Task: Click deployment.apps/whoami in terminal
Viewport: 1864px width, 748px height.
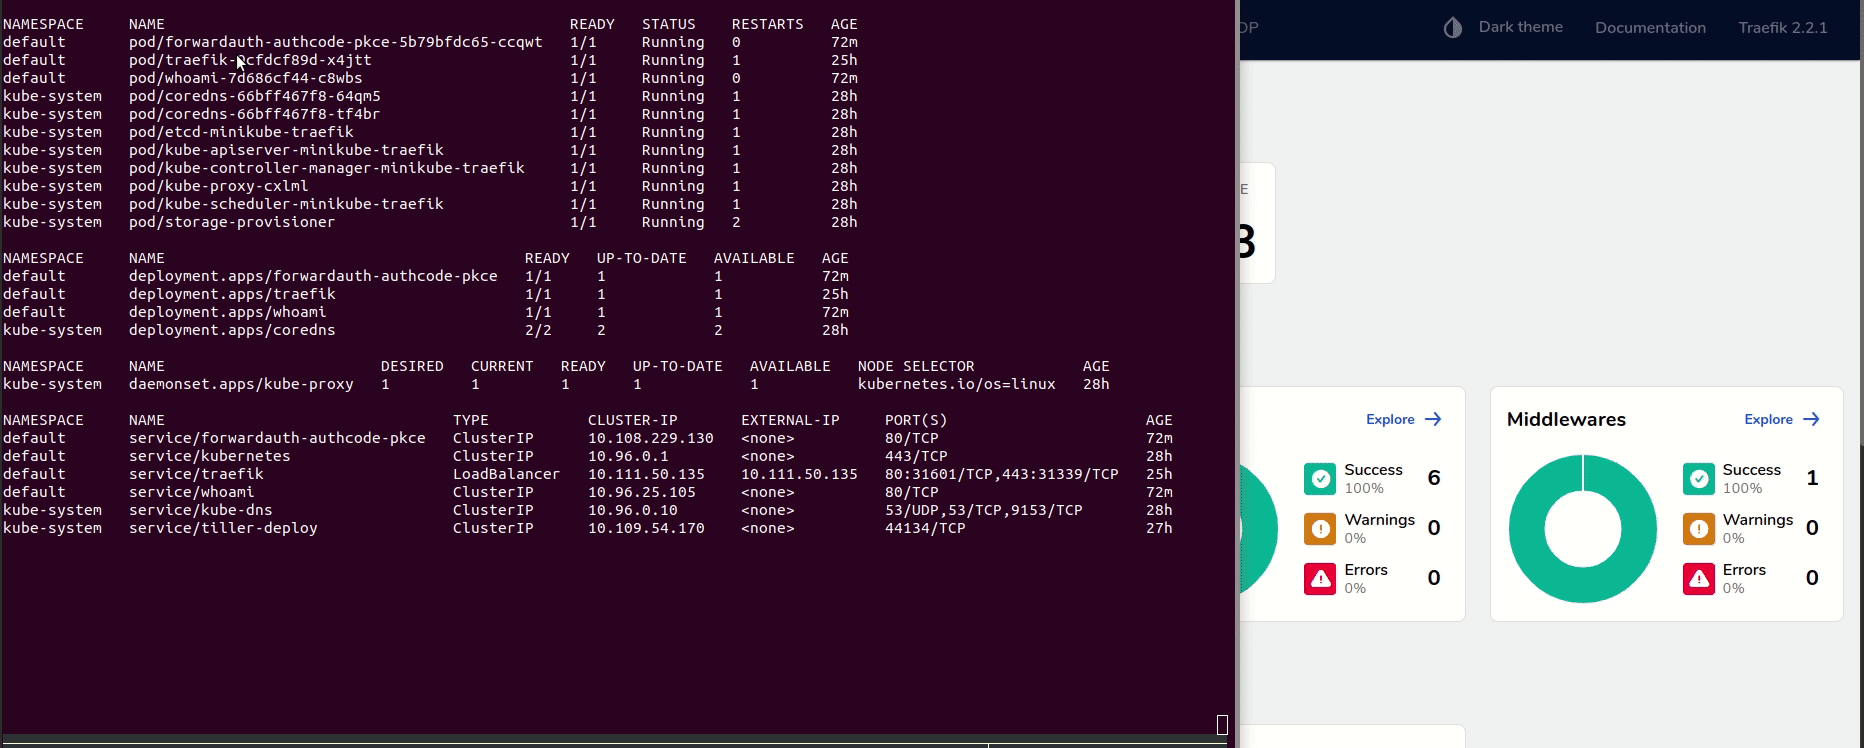Action: [x=228, y=312]
